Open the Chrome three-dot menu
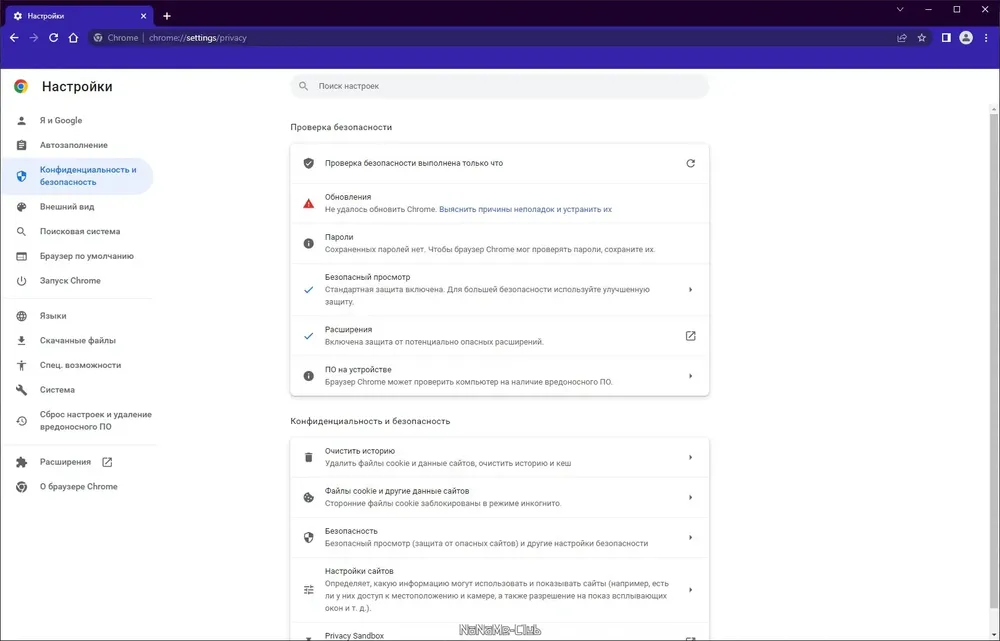This screenshot has height=641, width=1000. point(986,38)
